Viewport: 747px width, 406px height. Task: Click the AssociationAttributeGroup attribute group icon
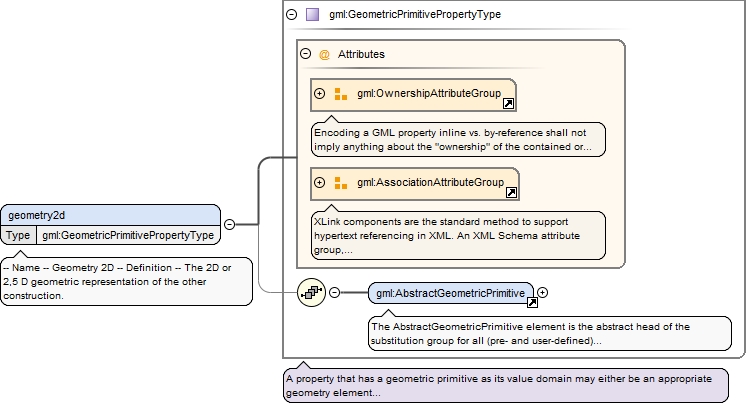pos(341,183)
